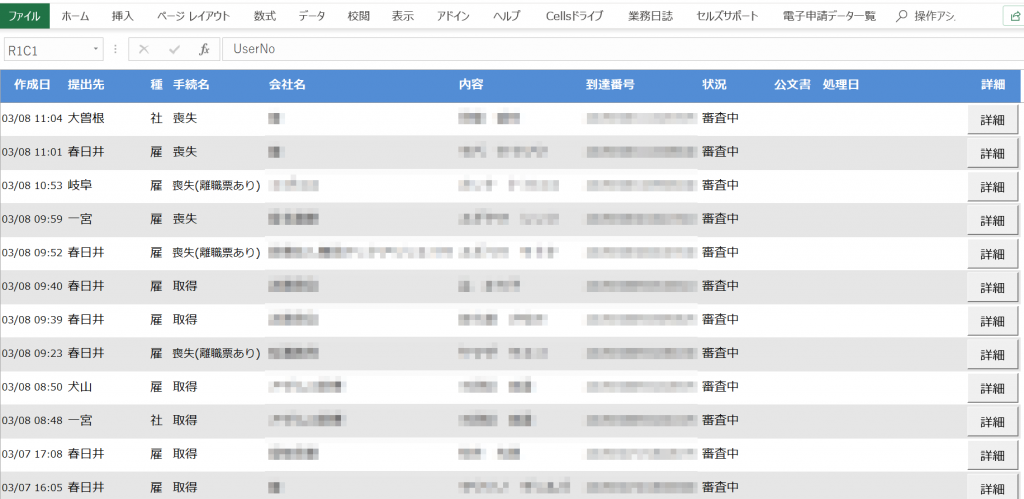This screenshot has width=1024, height=499.
Task: Click the 状況 column header
Action: (714, 85)
